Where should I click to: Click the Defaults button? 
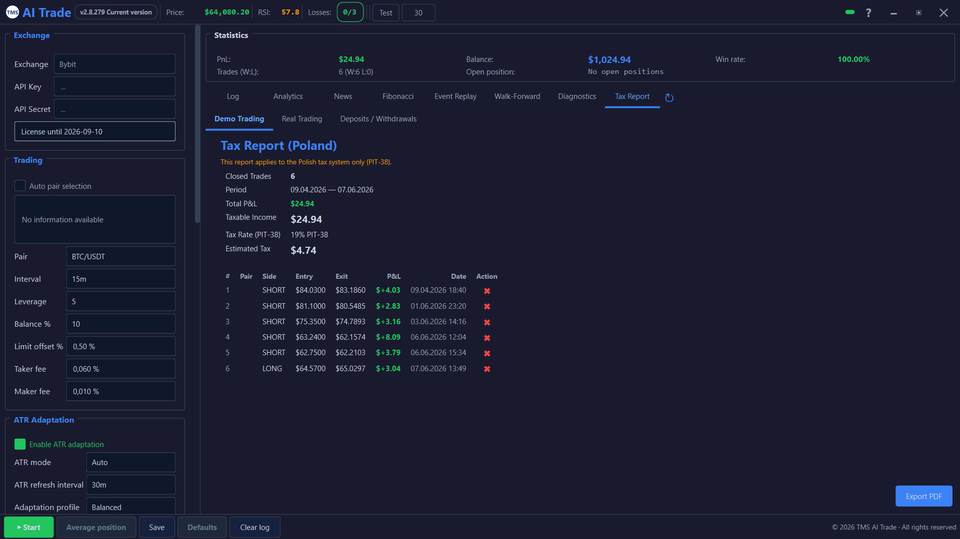coord(202,527)
